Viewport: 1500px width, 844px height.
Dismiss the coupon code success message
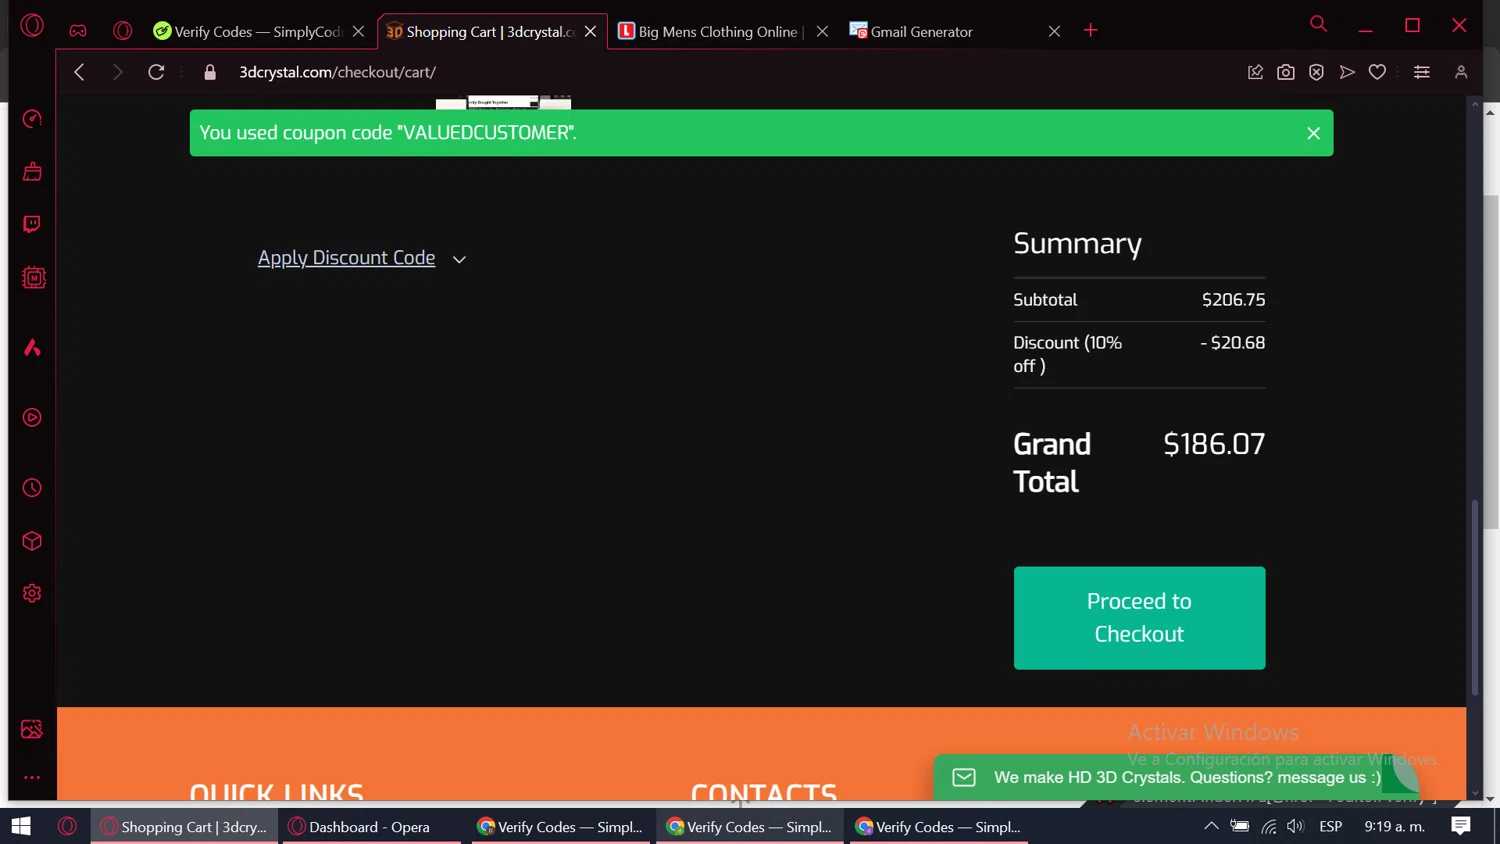pyautogui.click(x=1313, y=133)
